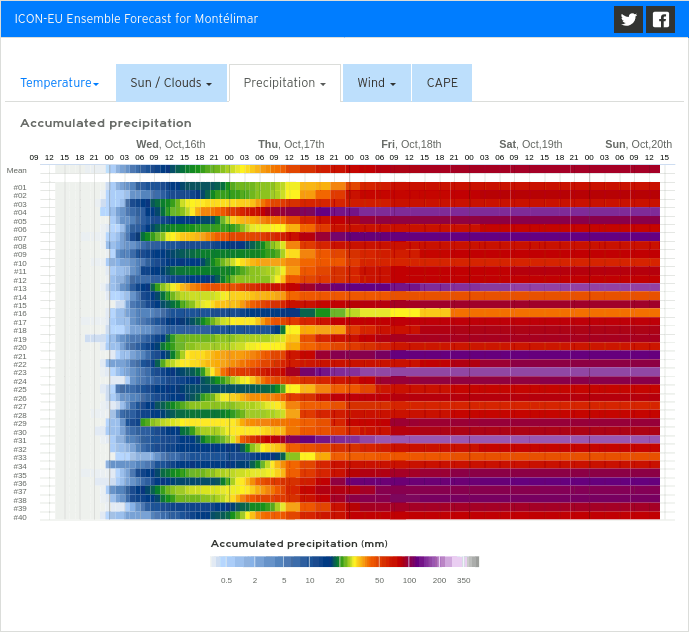Click ensemble member label #01
Screen dimensions: 689x632
(x=20, y=188)
